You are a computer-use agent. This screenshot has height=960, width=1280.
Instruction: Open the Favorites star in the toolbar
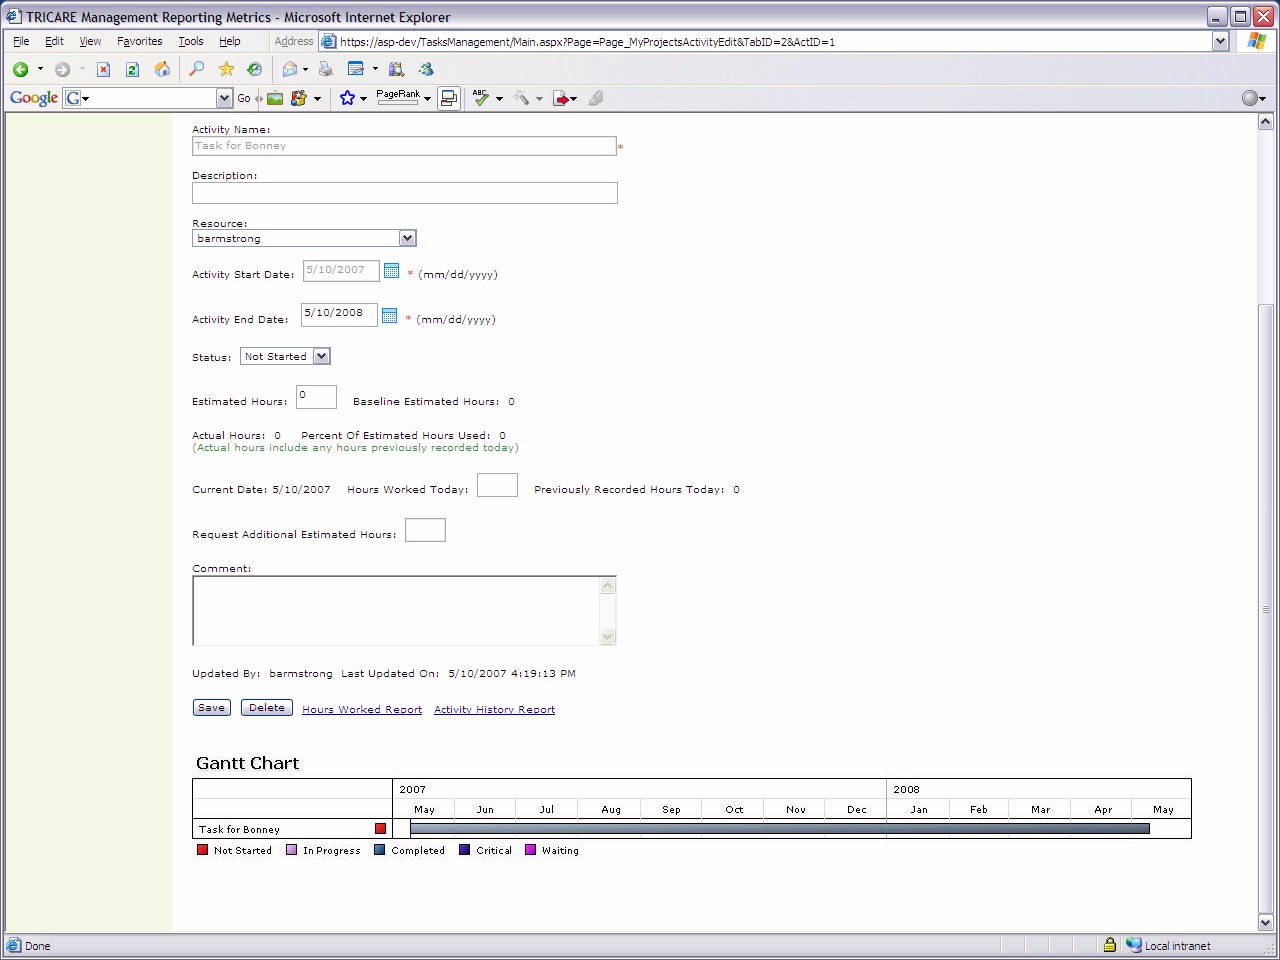point(226,69)
